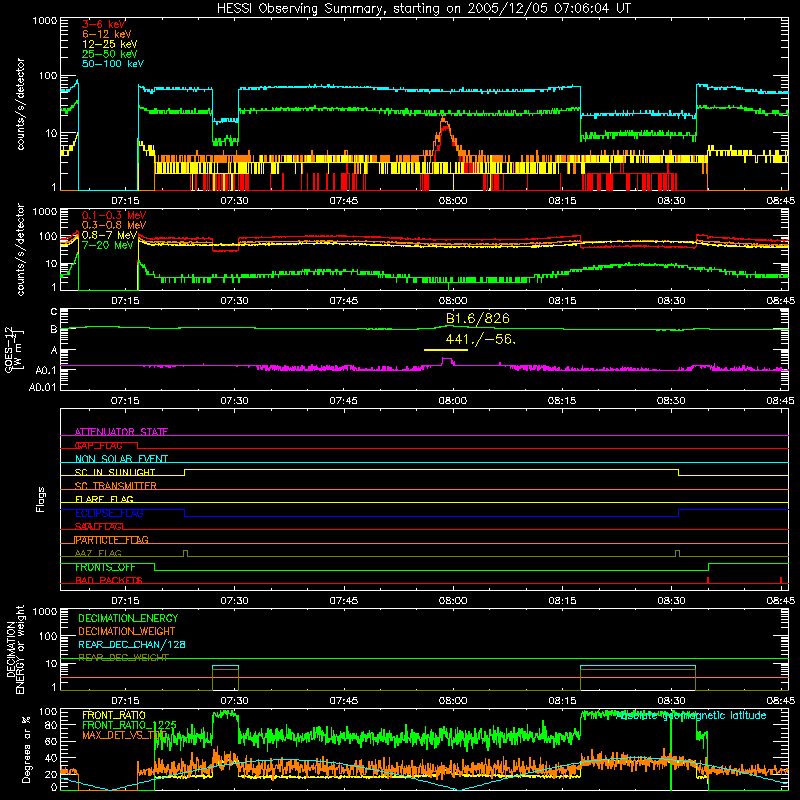
Task: Click the GOES-12 vertical axis title
Action: coord(12,350)
